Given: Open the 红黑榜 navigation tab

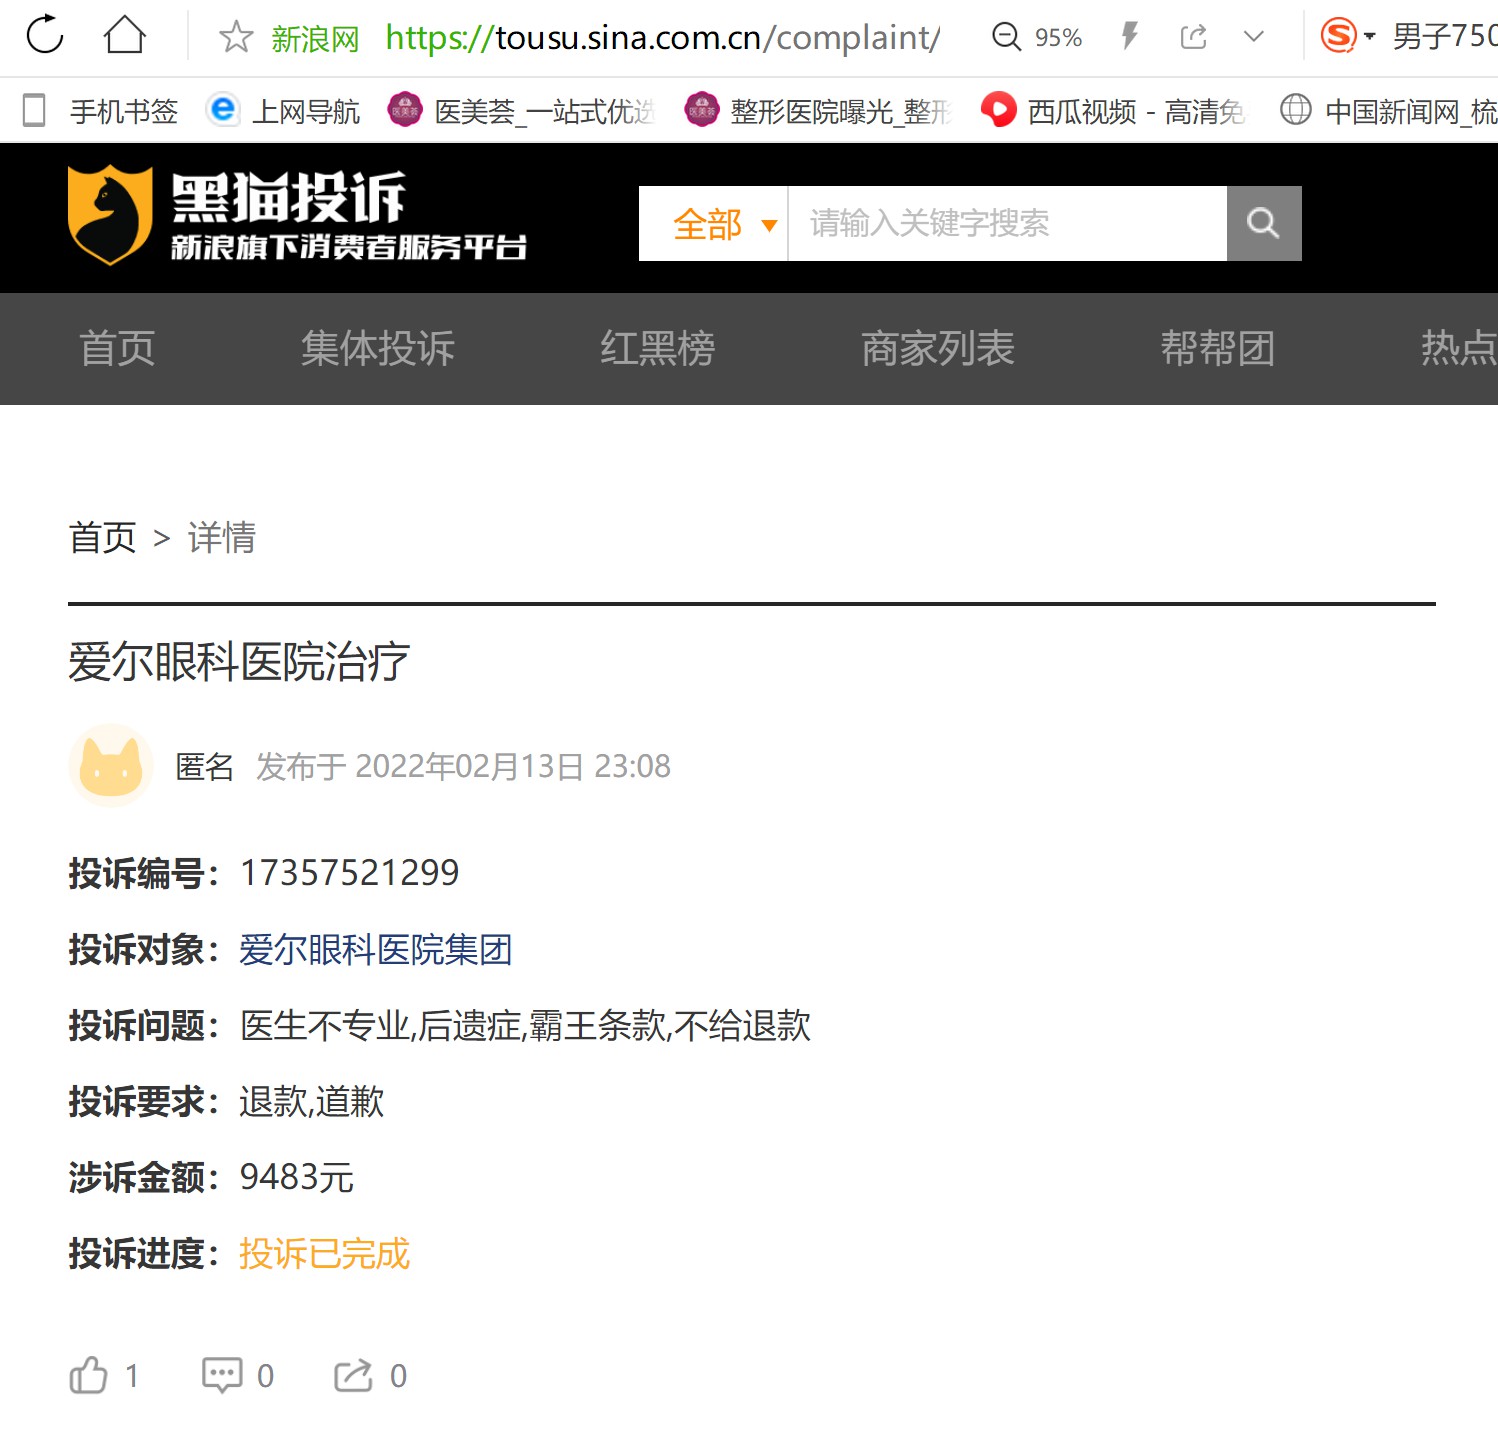Looking at the screenshot, I should point(657,349).
